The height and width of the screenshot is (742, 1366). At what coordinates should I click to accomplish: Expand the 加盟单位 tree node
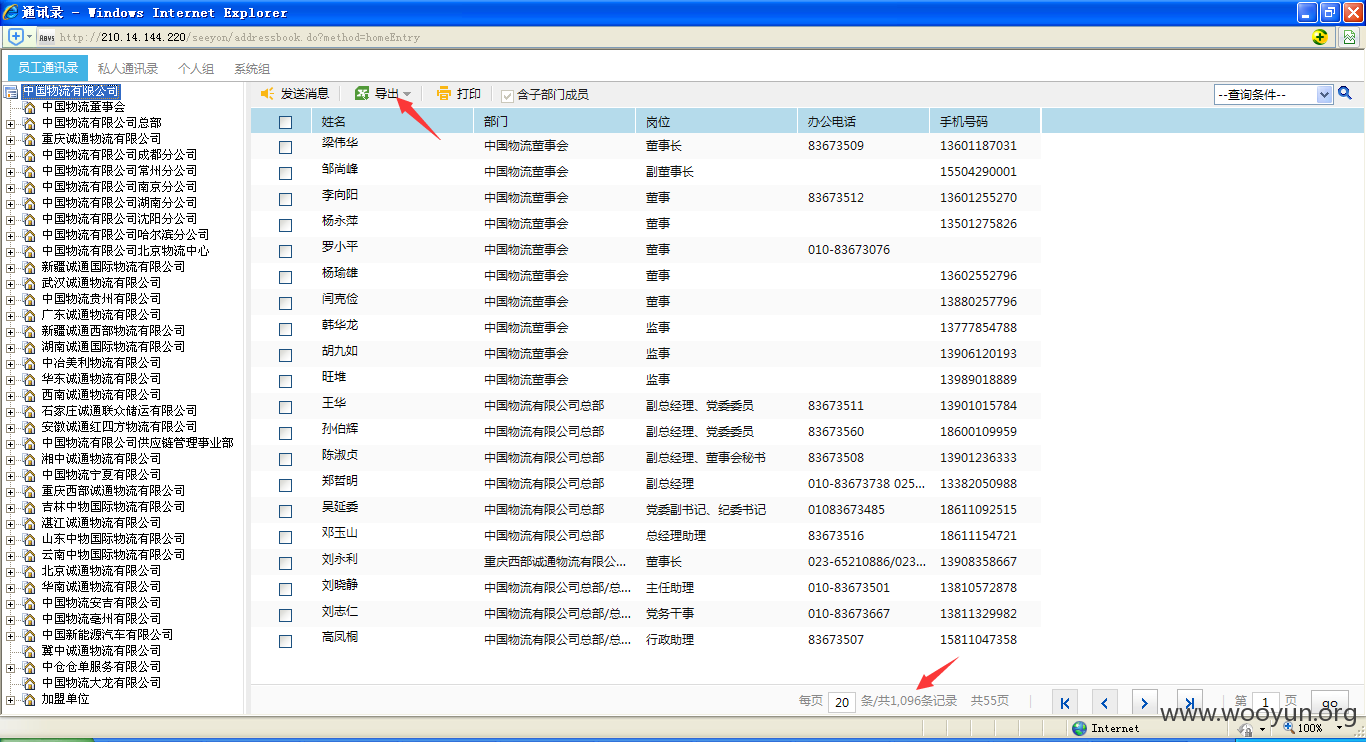pyautogui.click(x=11, y=699)
